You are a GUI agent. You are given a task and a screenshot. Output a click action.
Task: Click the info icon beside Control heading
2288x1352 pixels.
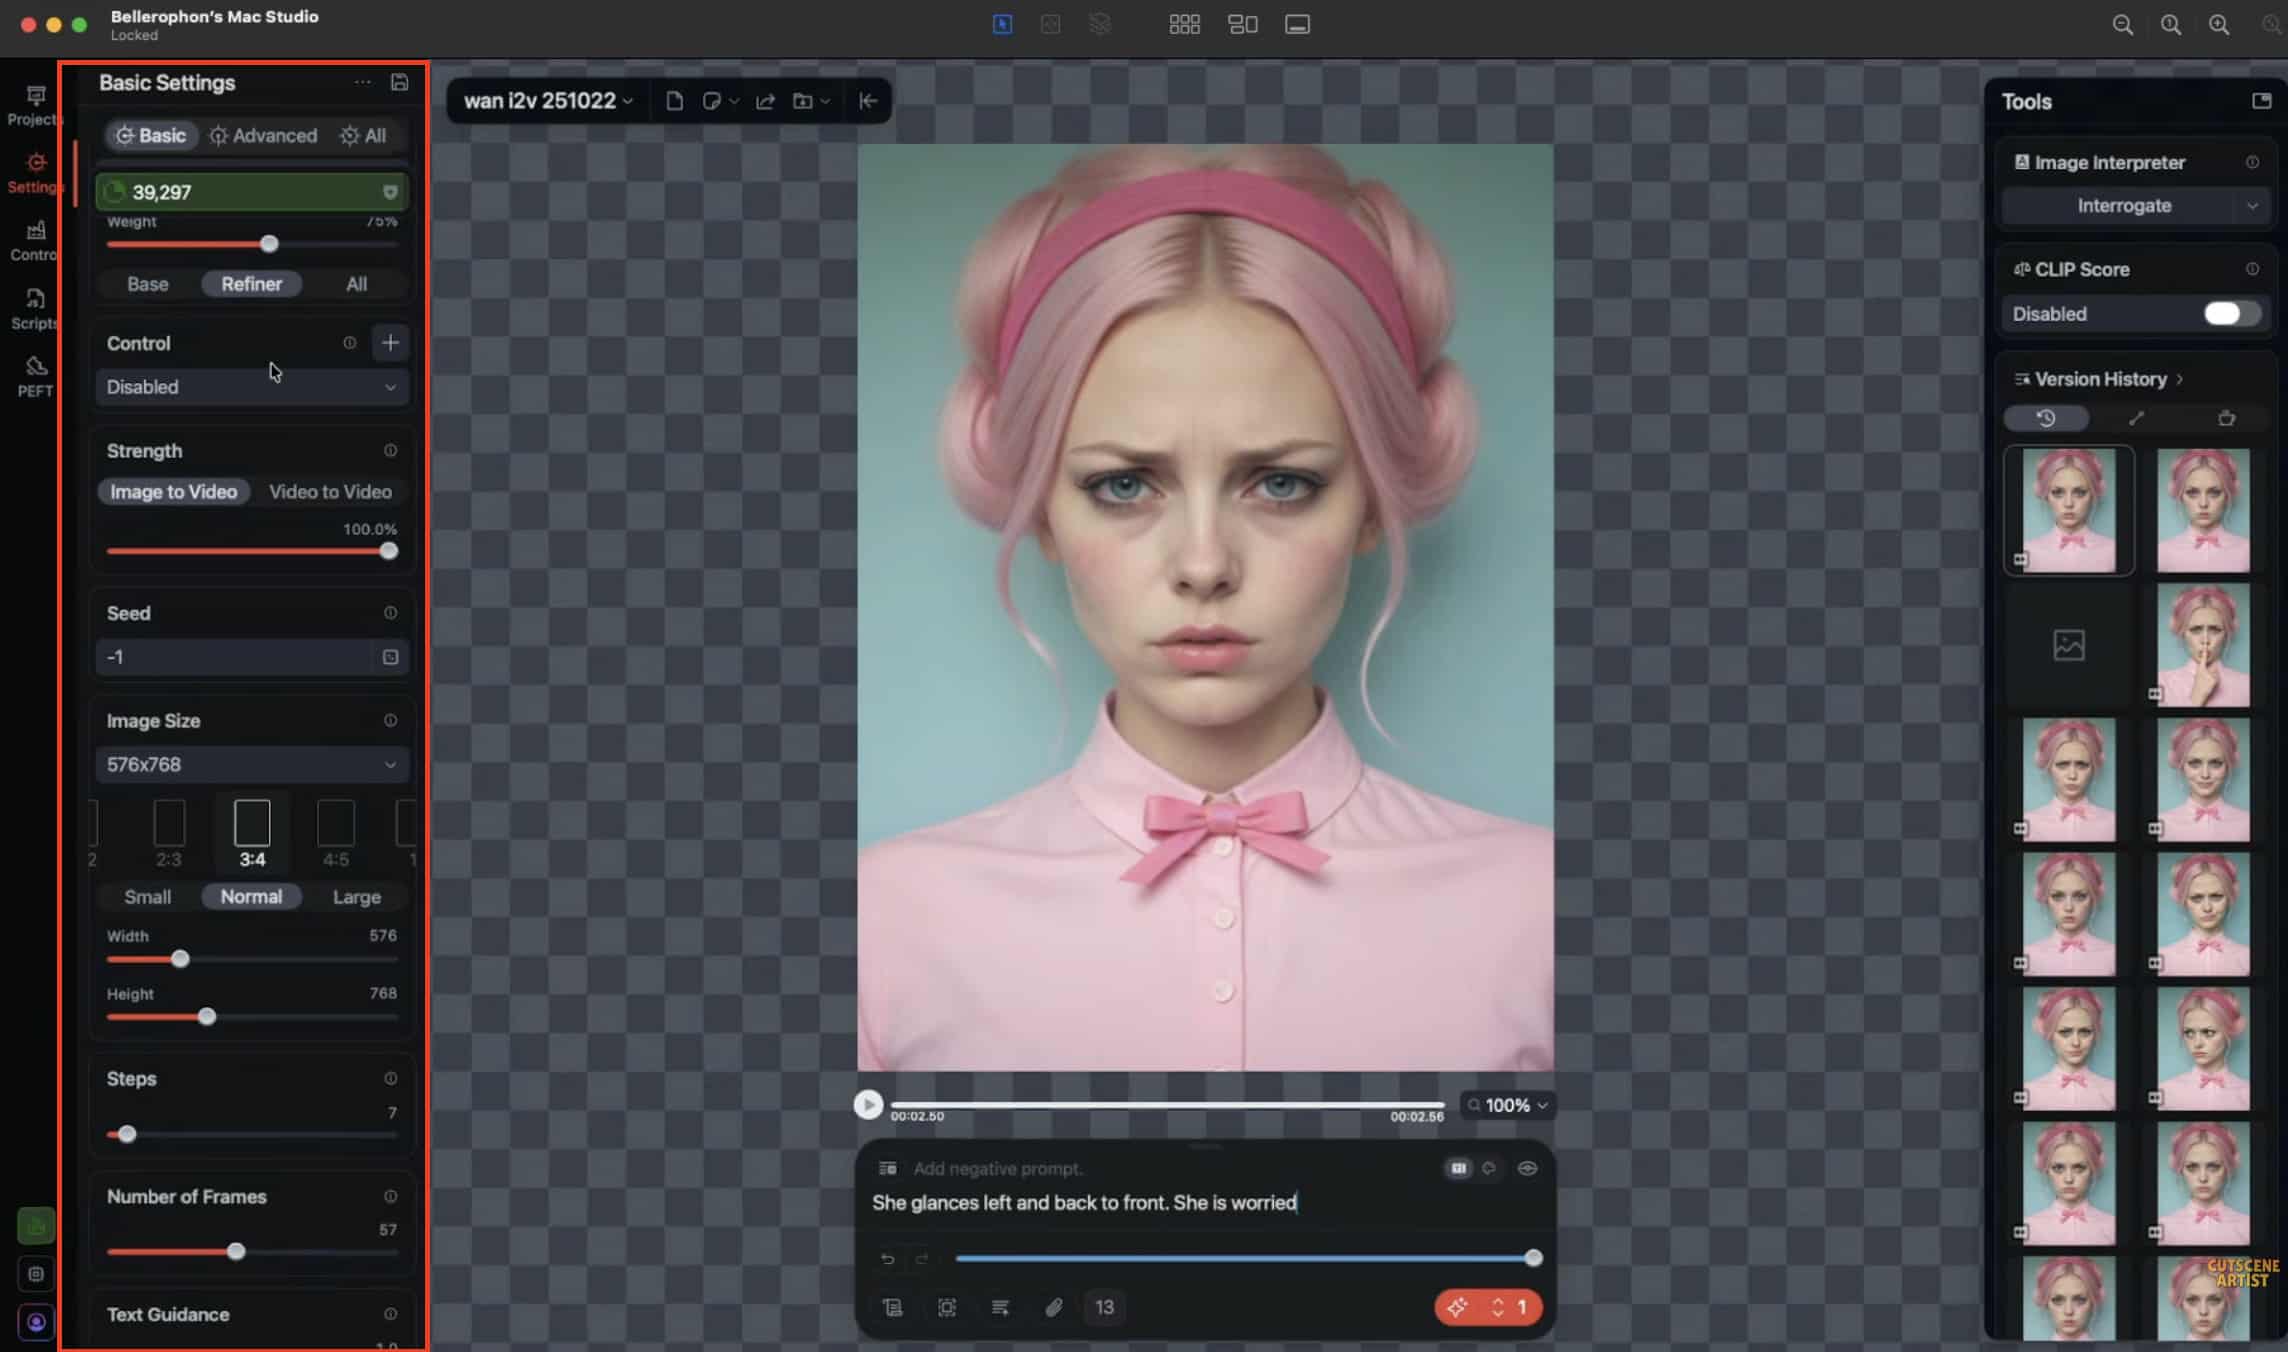pos(349,343)
